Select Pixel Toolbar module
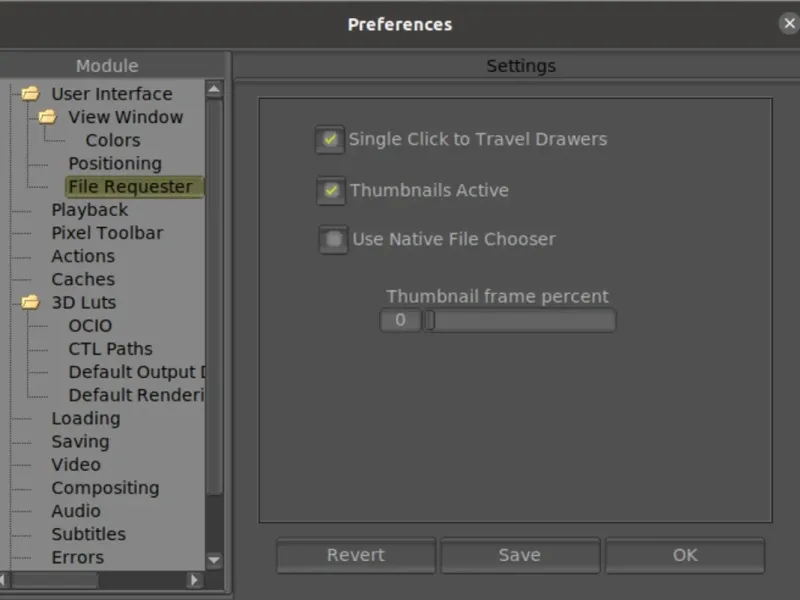The height and width of the screenshot is (600, 800). tap(107, 233)
